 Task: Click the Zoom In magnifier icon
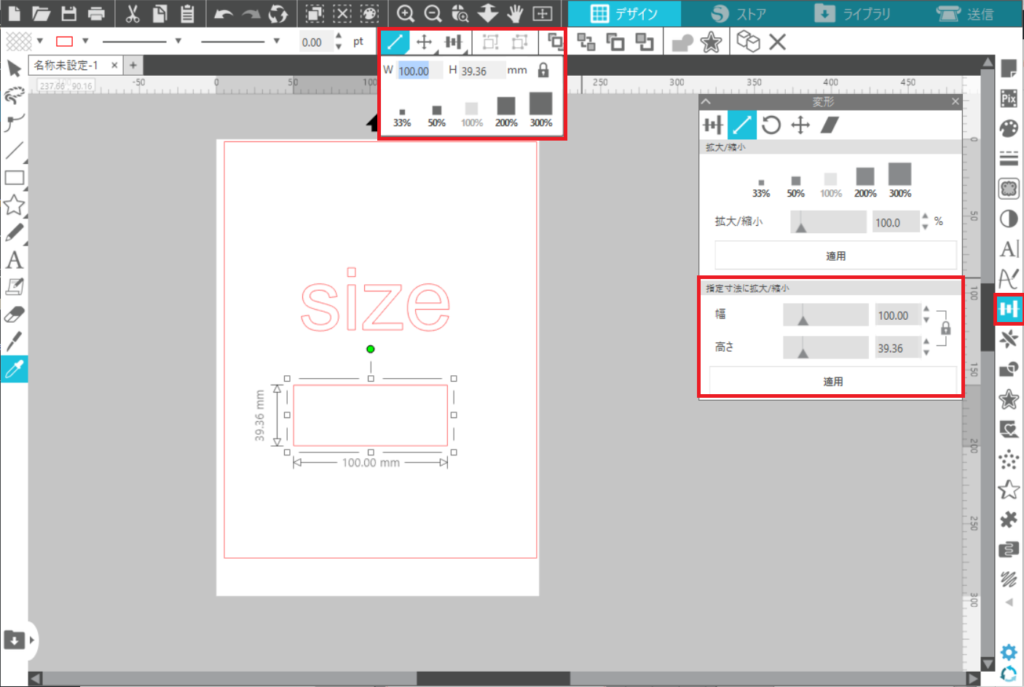tap(405, 14)
